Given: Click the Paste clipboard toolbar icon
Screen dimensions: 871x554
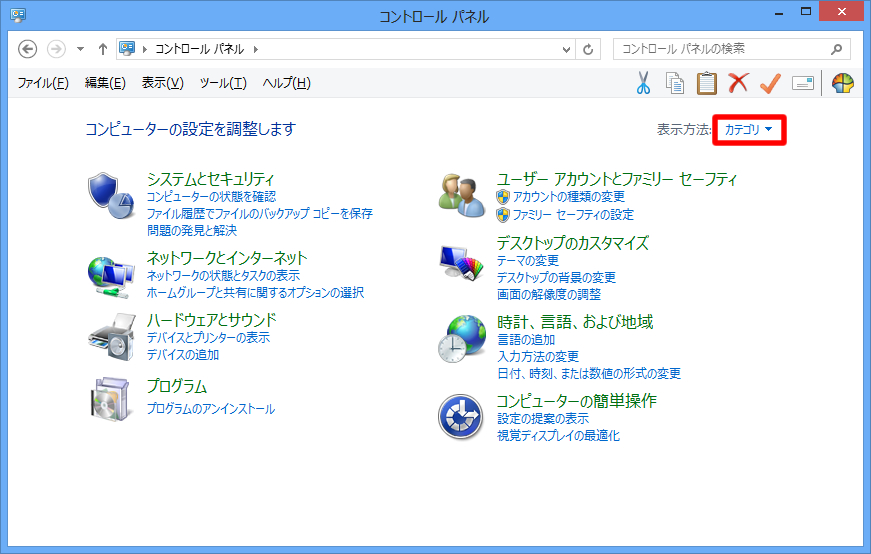Looking at the screenshot, I should pos(707,83).
